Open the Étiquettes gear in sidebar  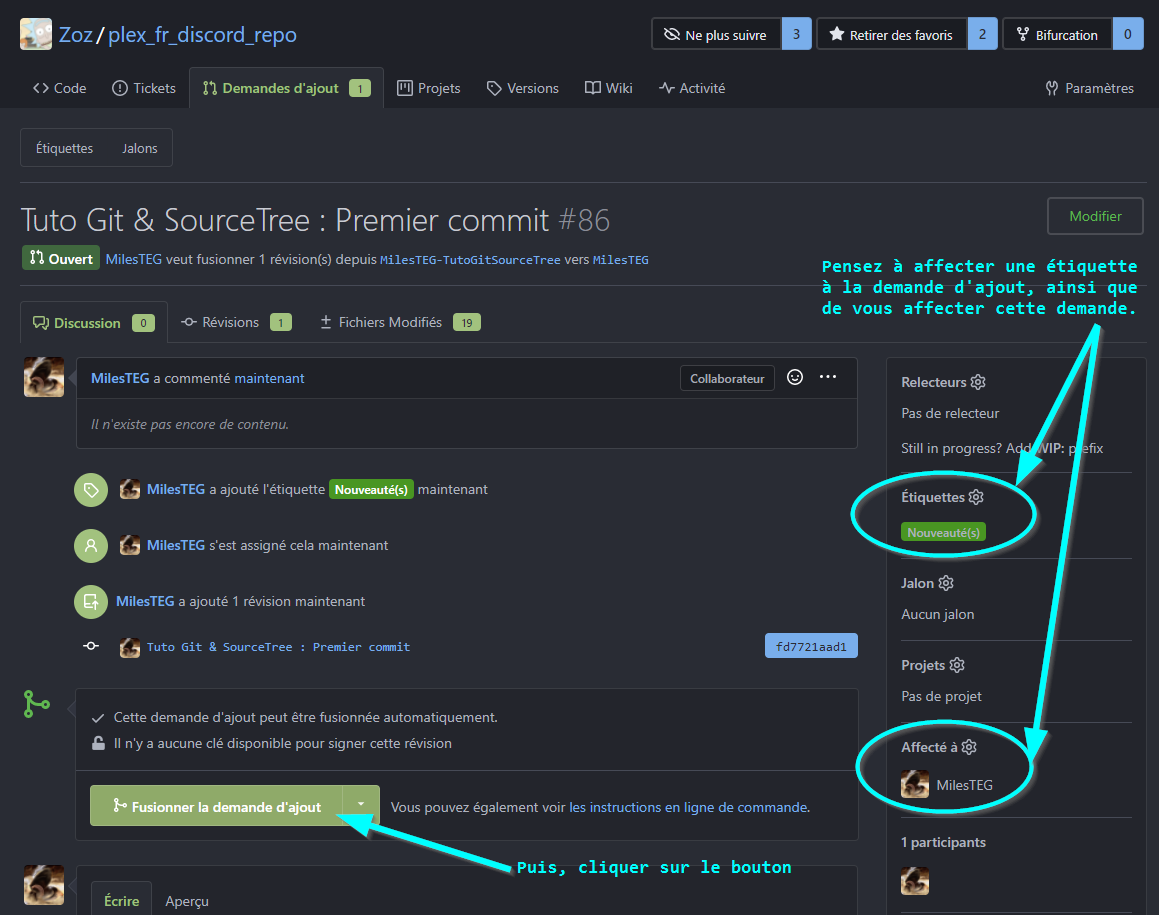click(976, 497)
